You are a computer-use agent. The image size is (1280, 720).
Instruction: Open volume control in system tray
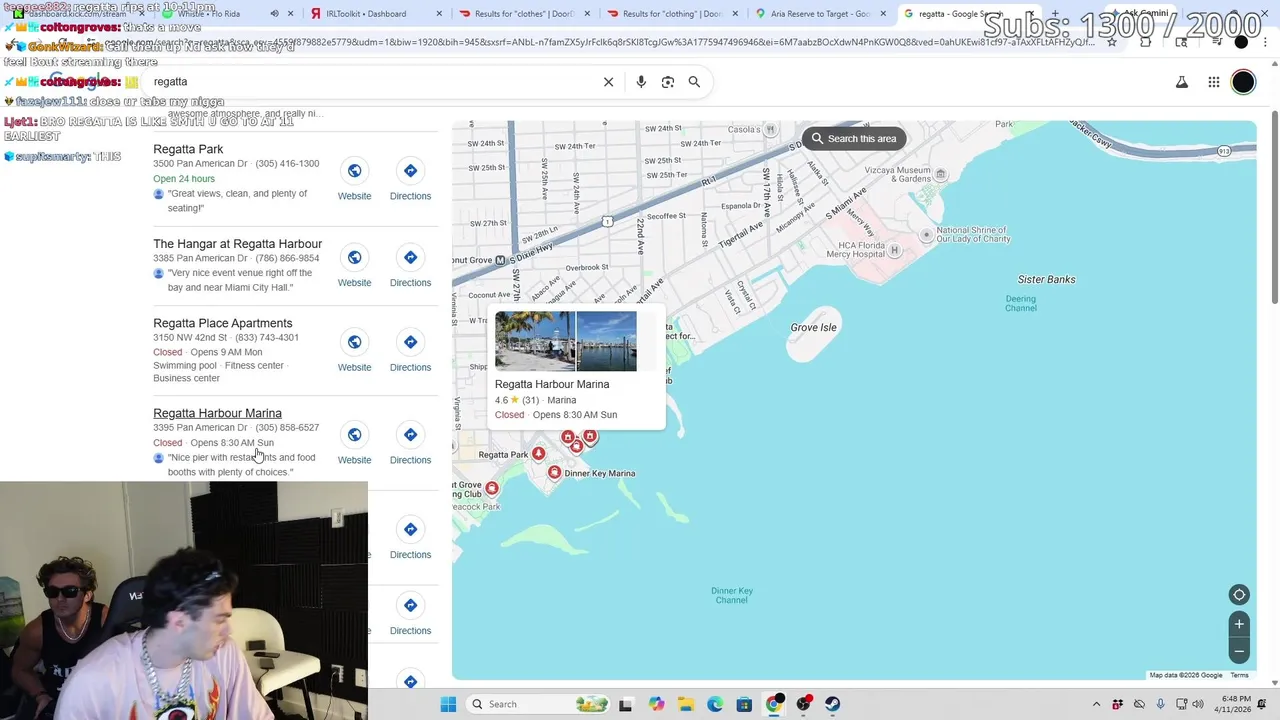pos(1198,704)
